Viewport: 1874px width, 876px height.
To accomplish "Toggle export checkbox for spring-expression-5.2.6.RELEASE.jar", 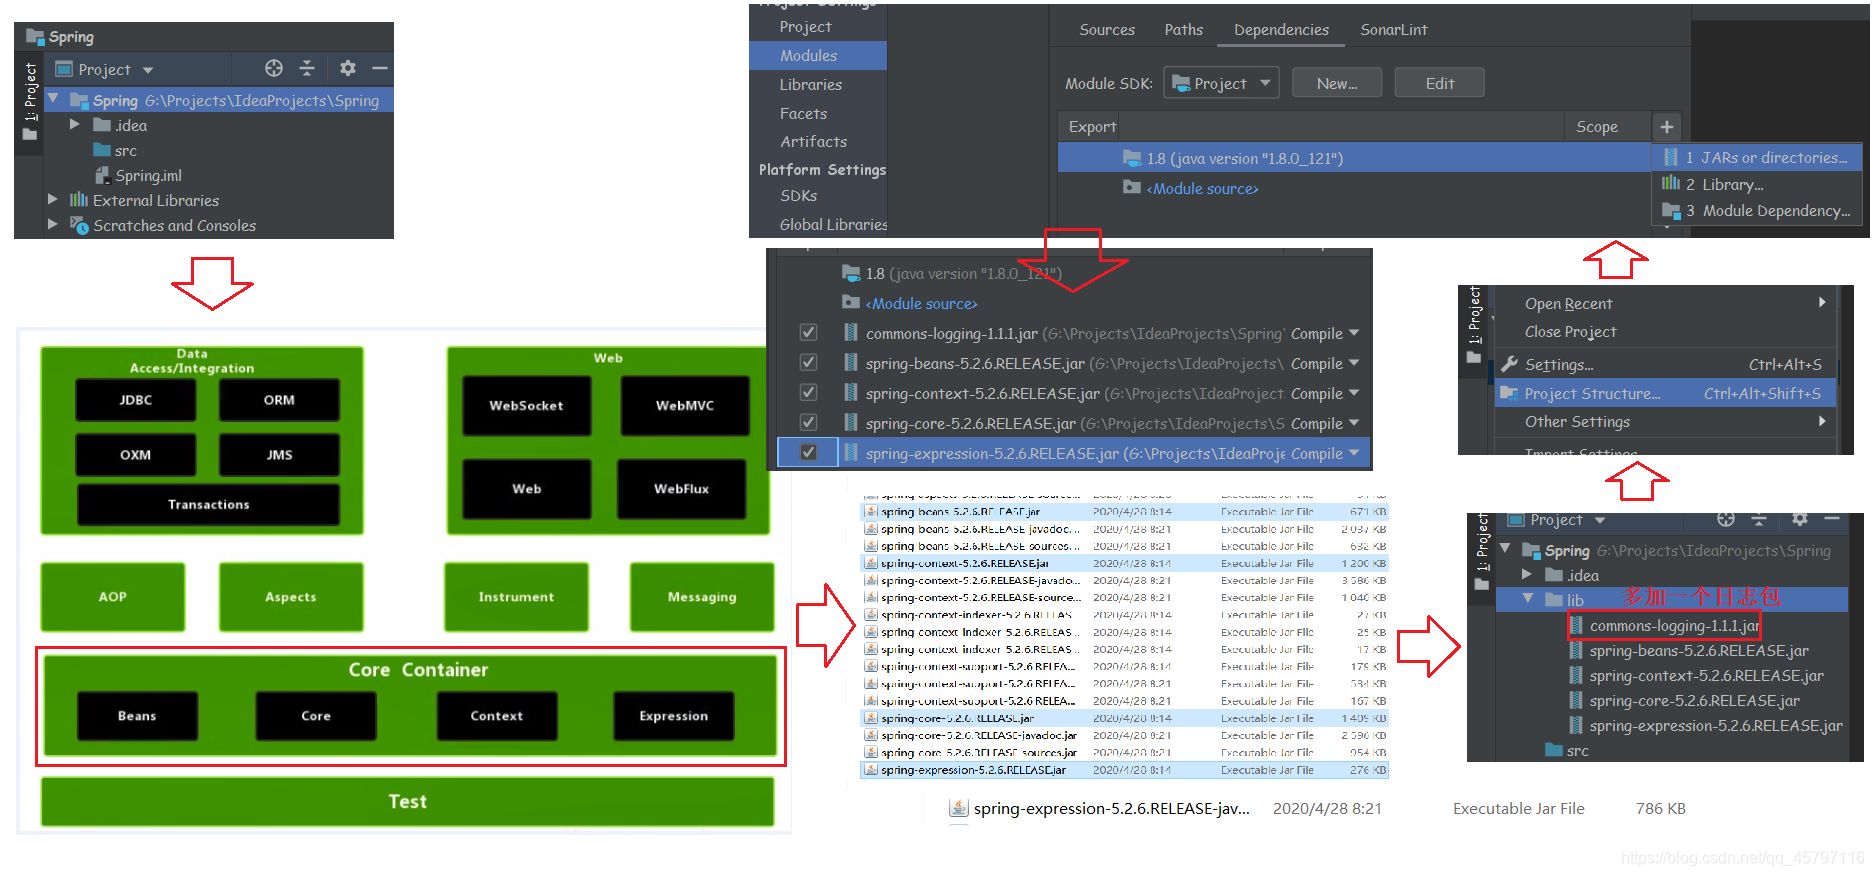I will click(808, 452).
